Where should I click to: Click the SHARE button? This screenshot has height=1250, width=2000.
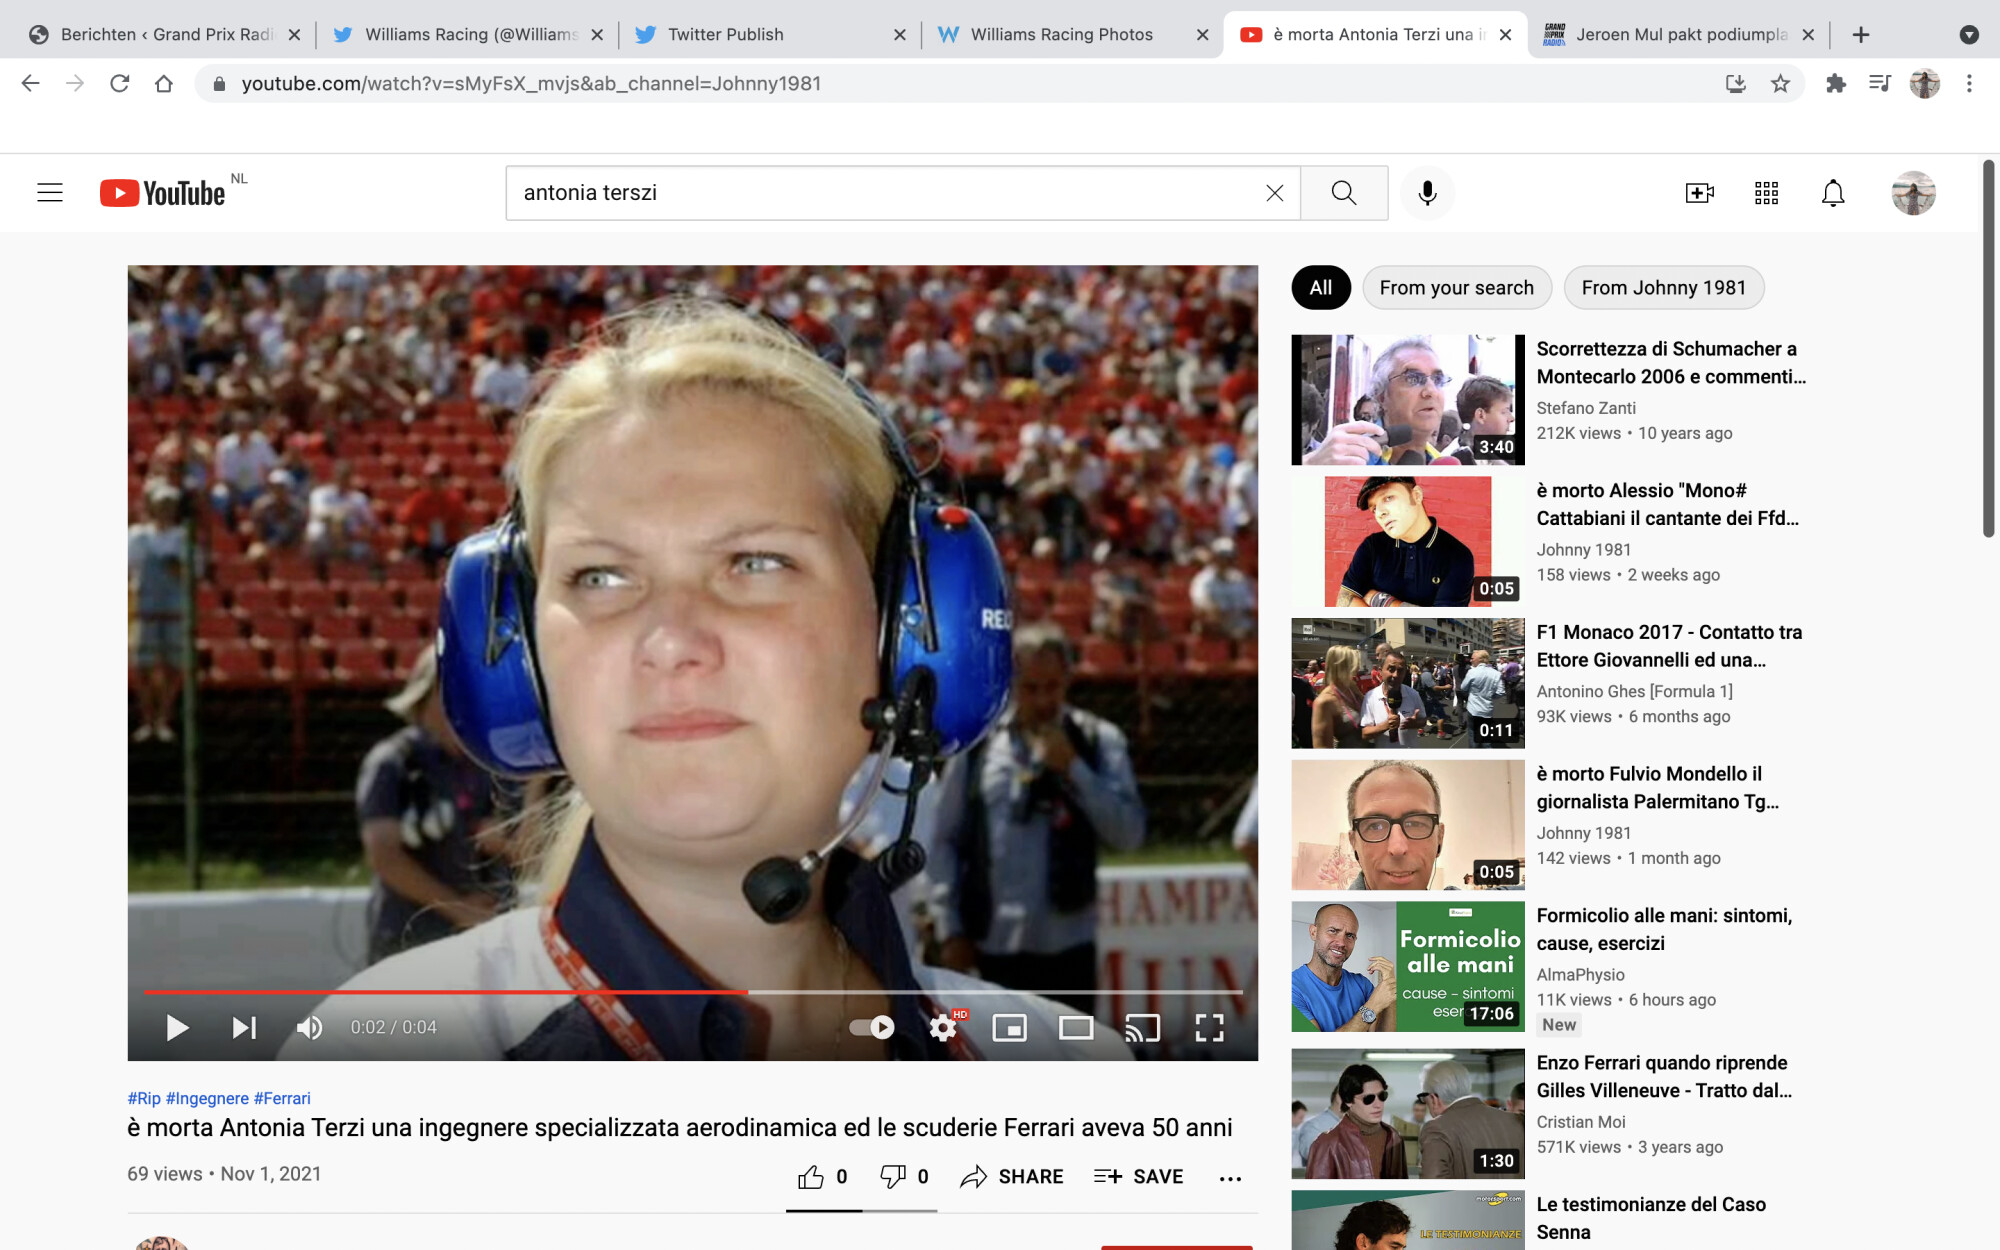1012,1177
